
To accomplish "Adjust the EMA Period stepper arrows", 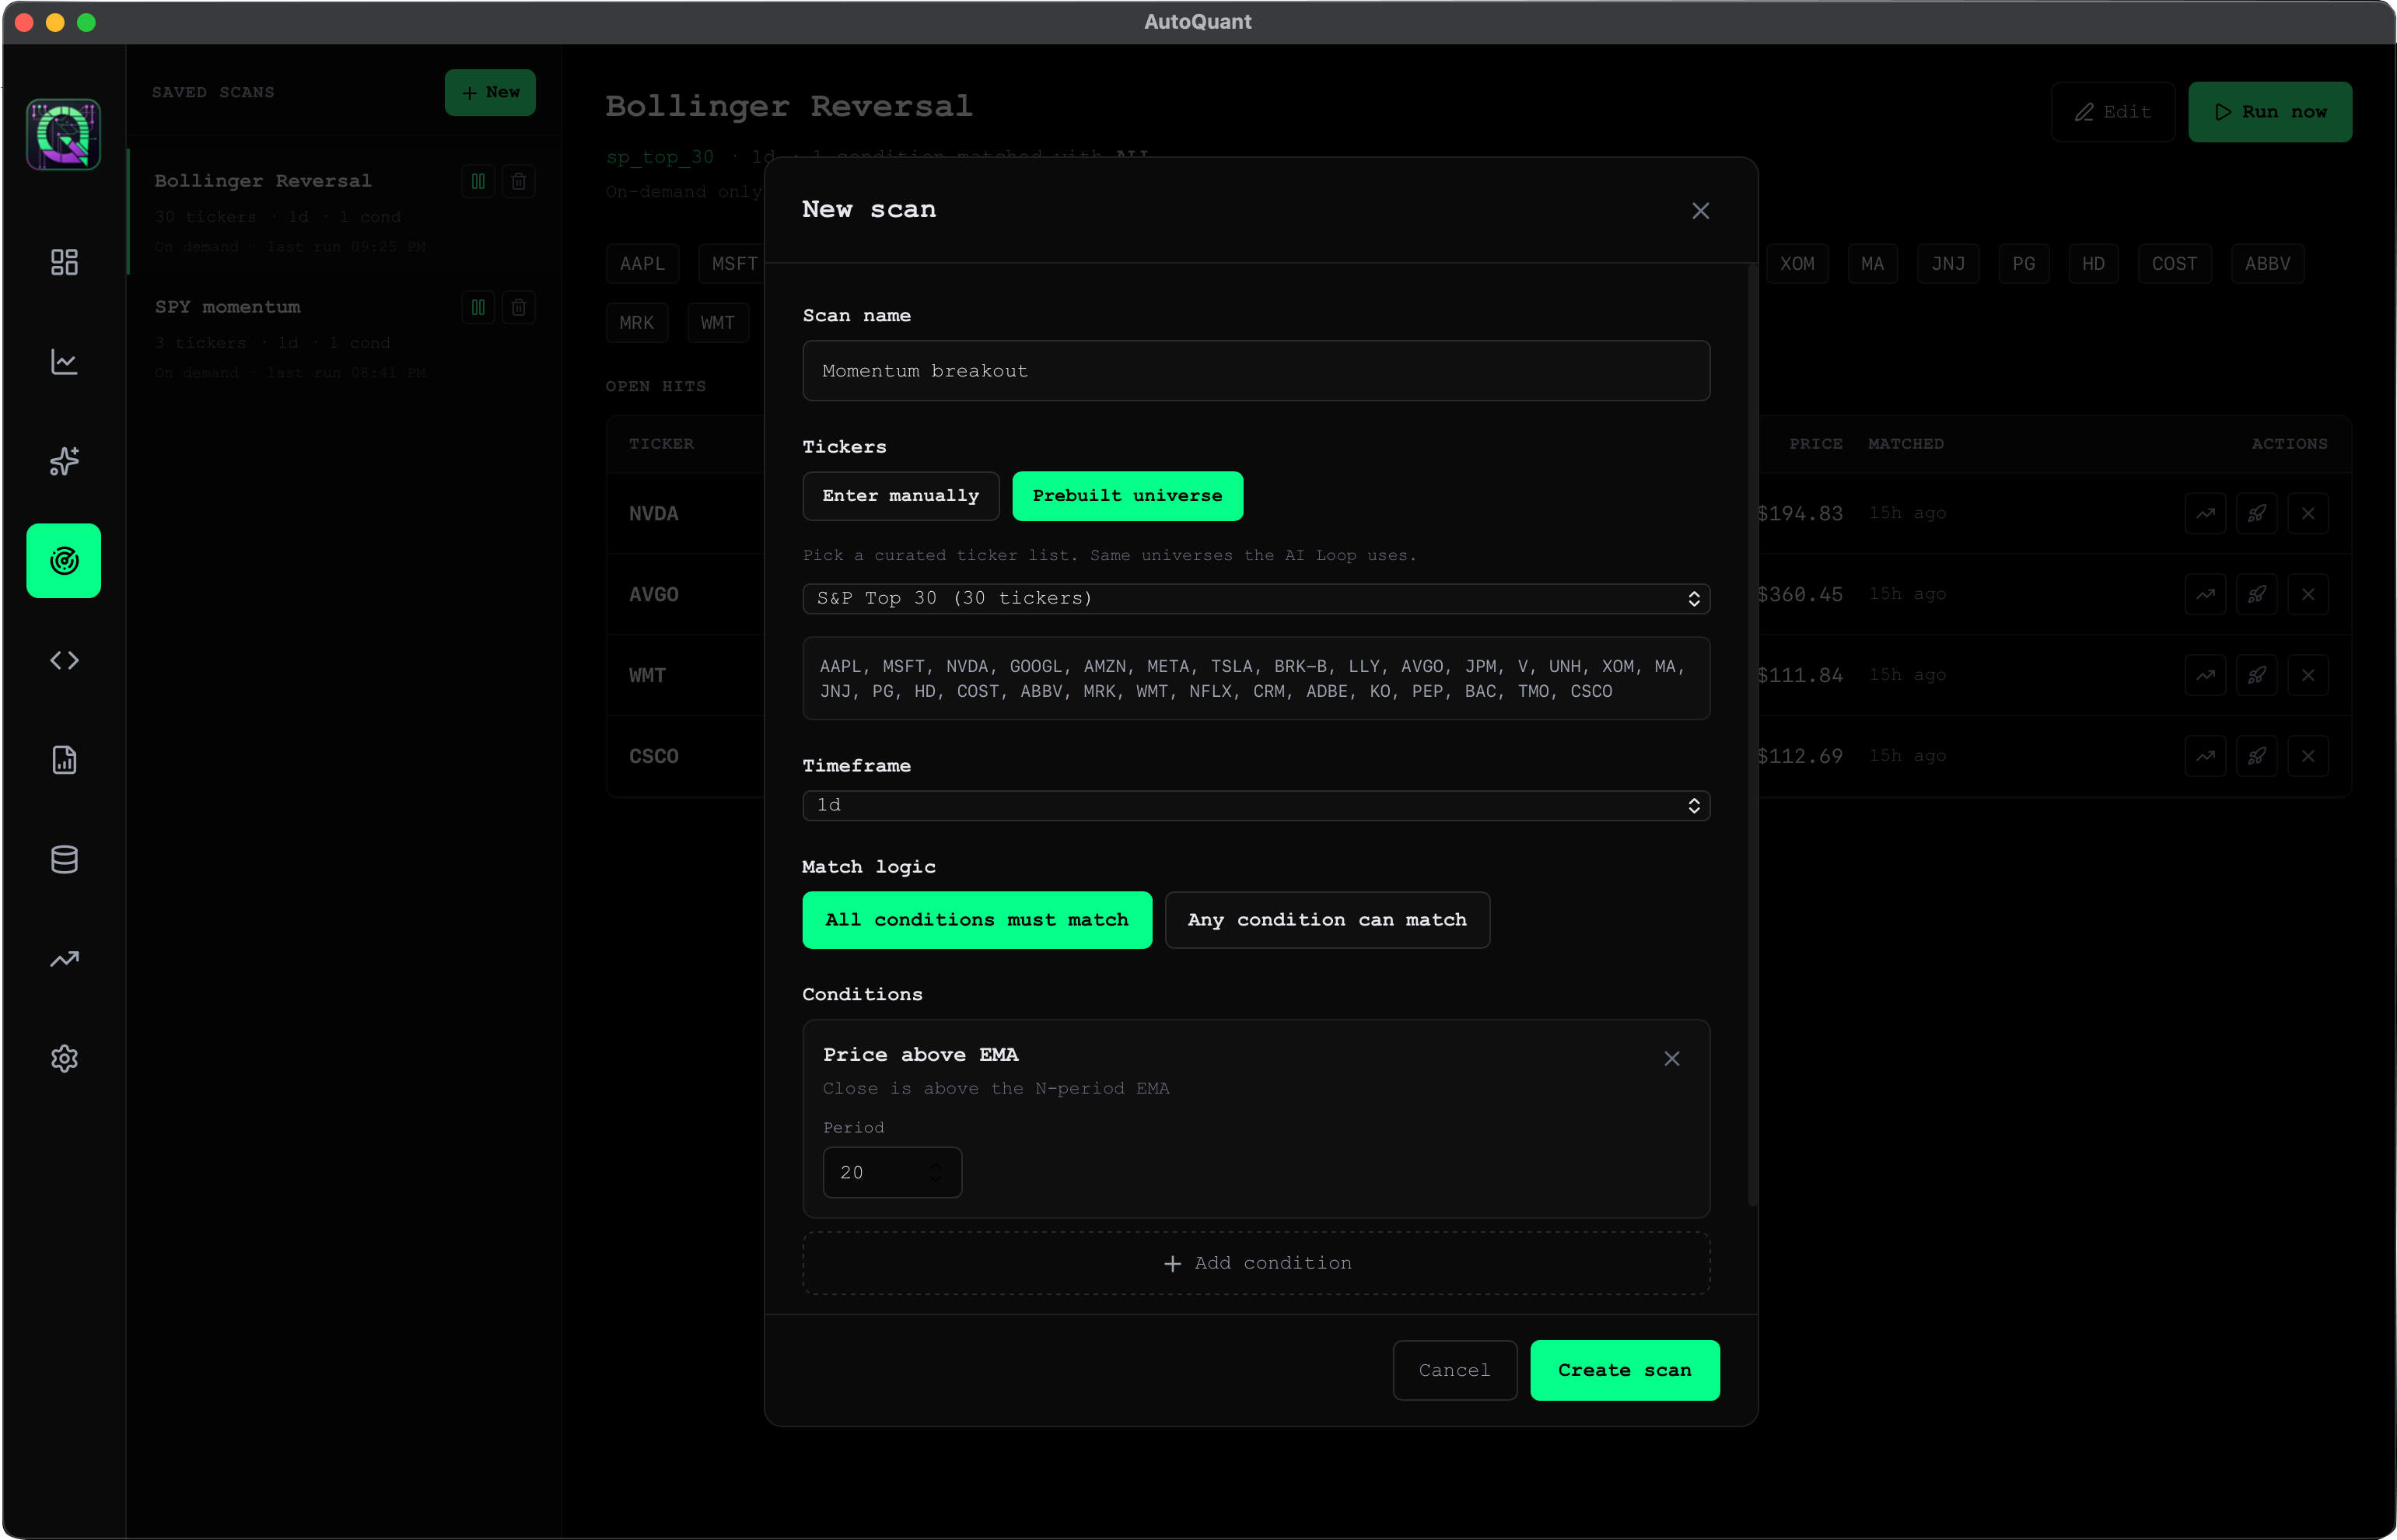I will point(935,1172).
